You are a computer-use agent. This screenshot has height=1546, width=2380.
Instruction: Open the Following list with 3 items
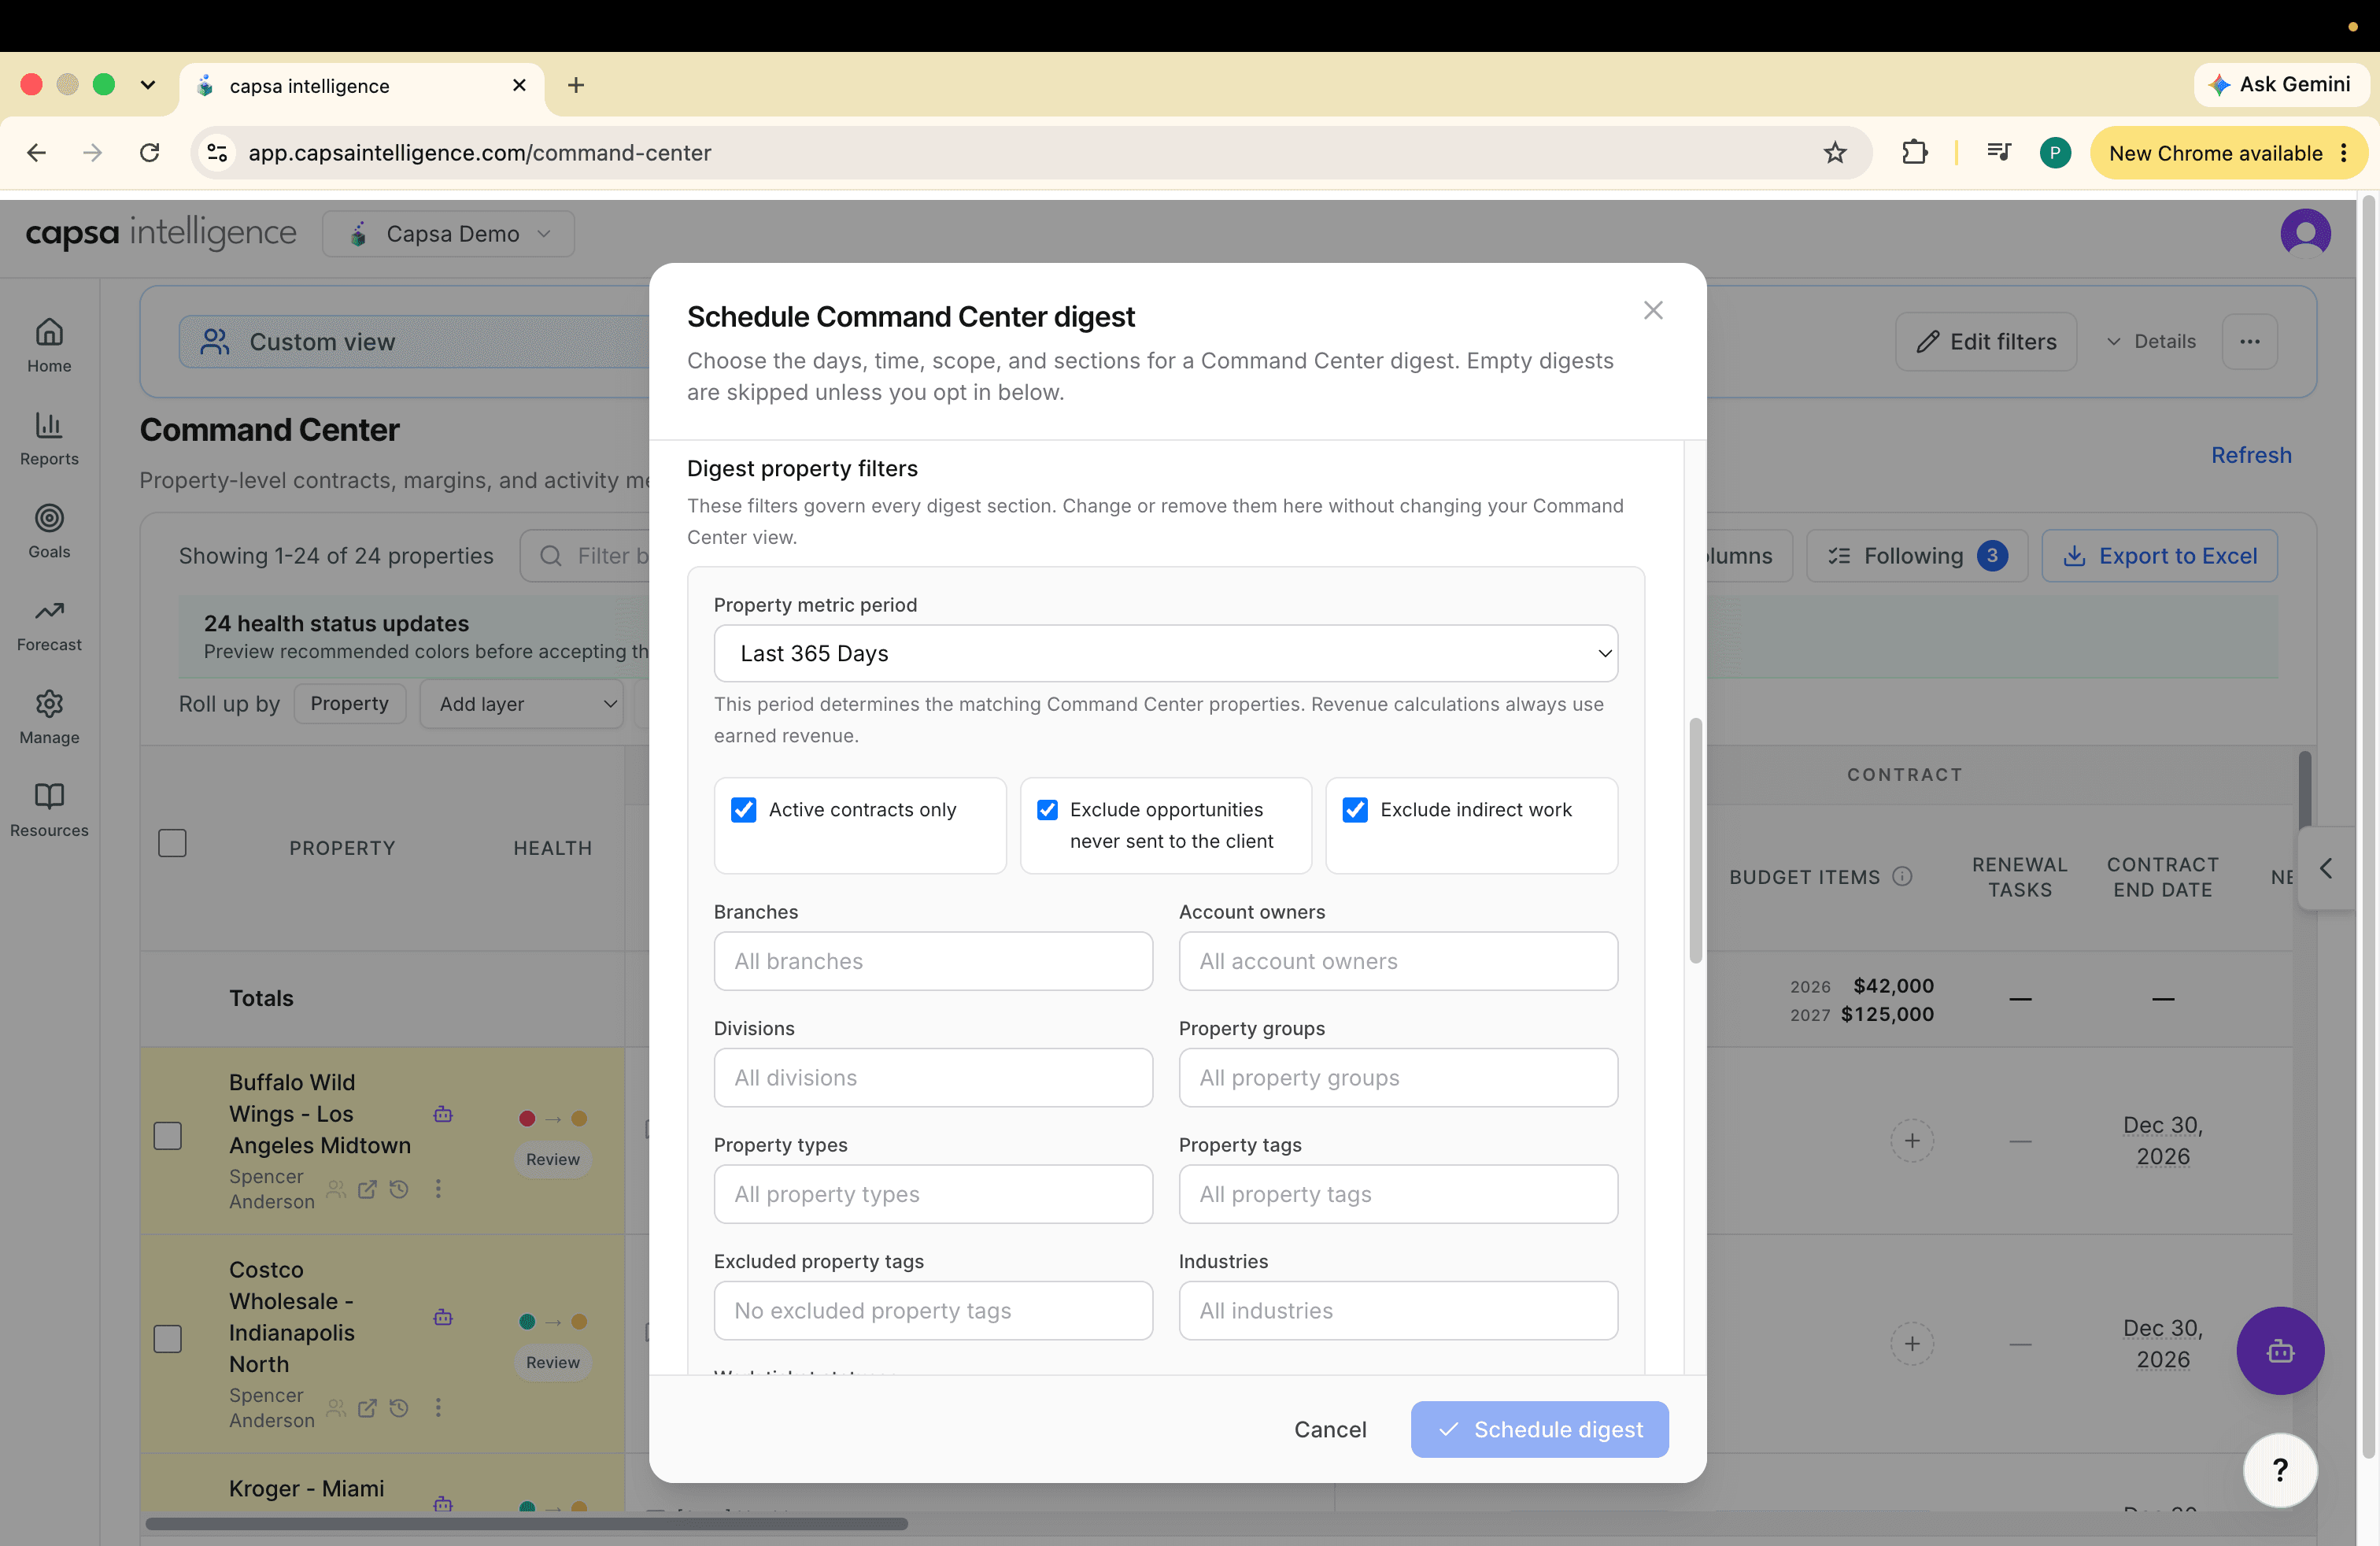point(1916,556)
